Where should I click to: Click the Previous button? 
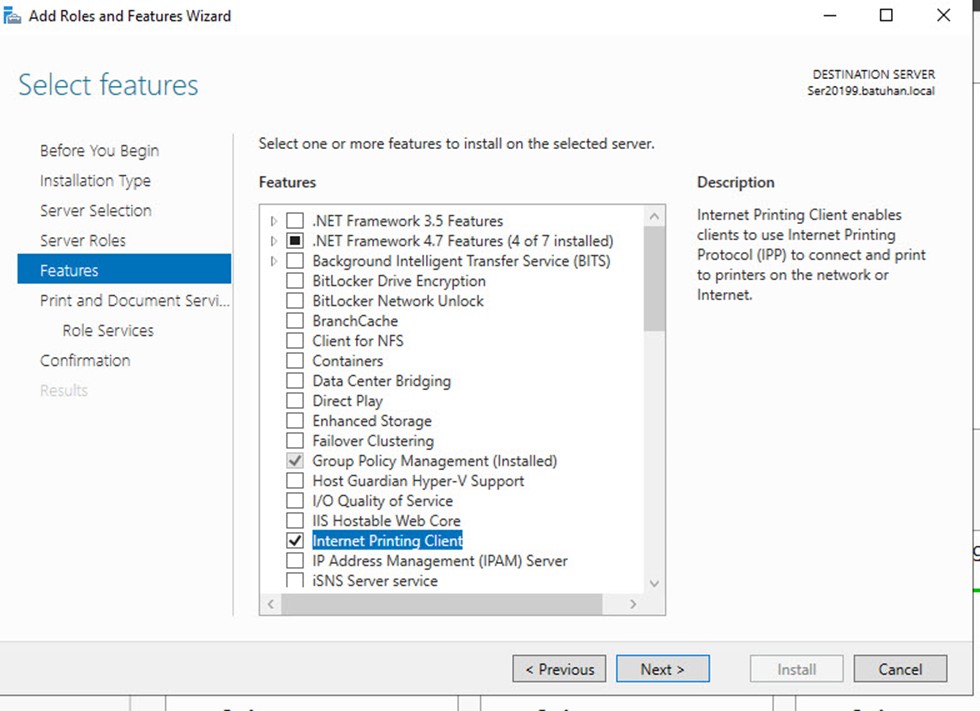pos(559,669)
